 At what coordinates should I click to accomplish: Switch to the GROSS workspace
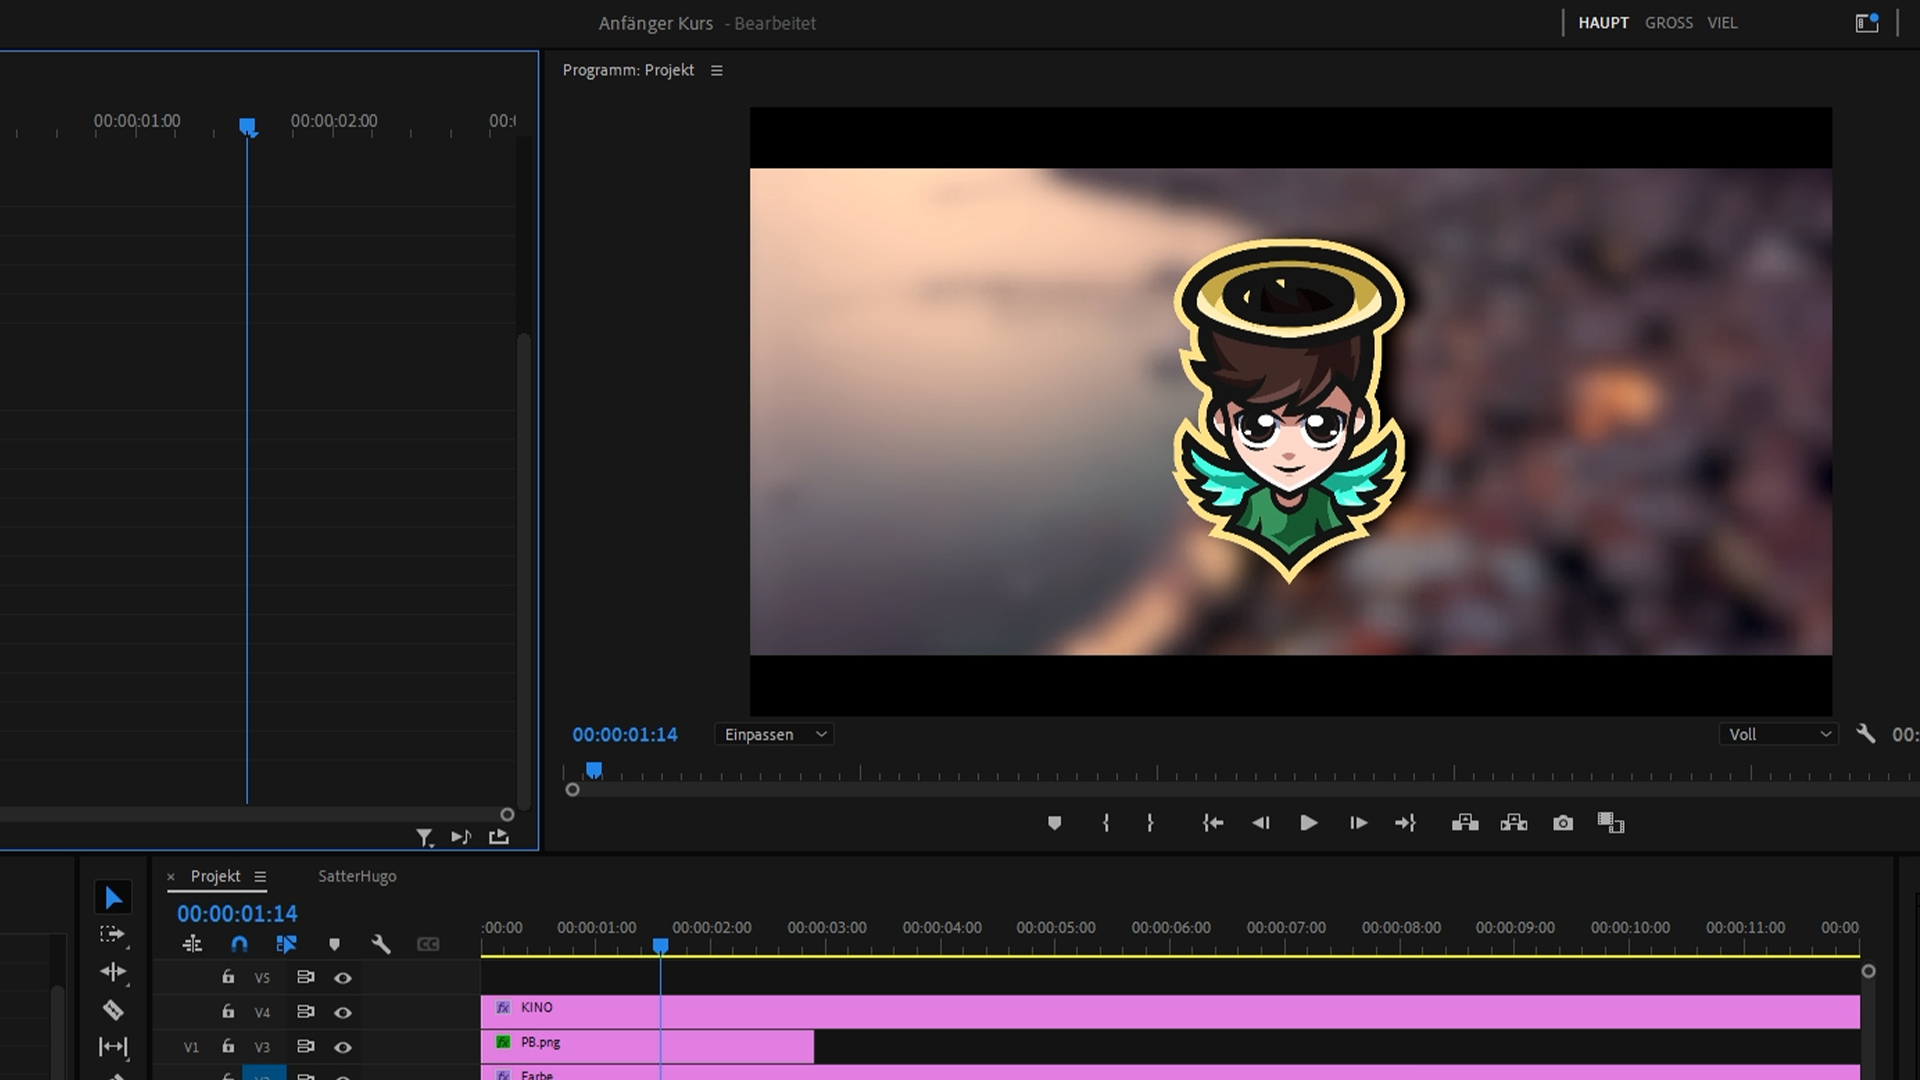tap(1669, 23)
